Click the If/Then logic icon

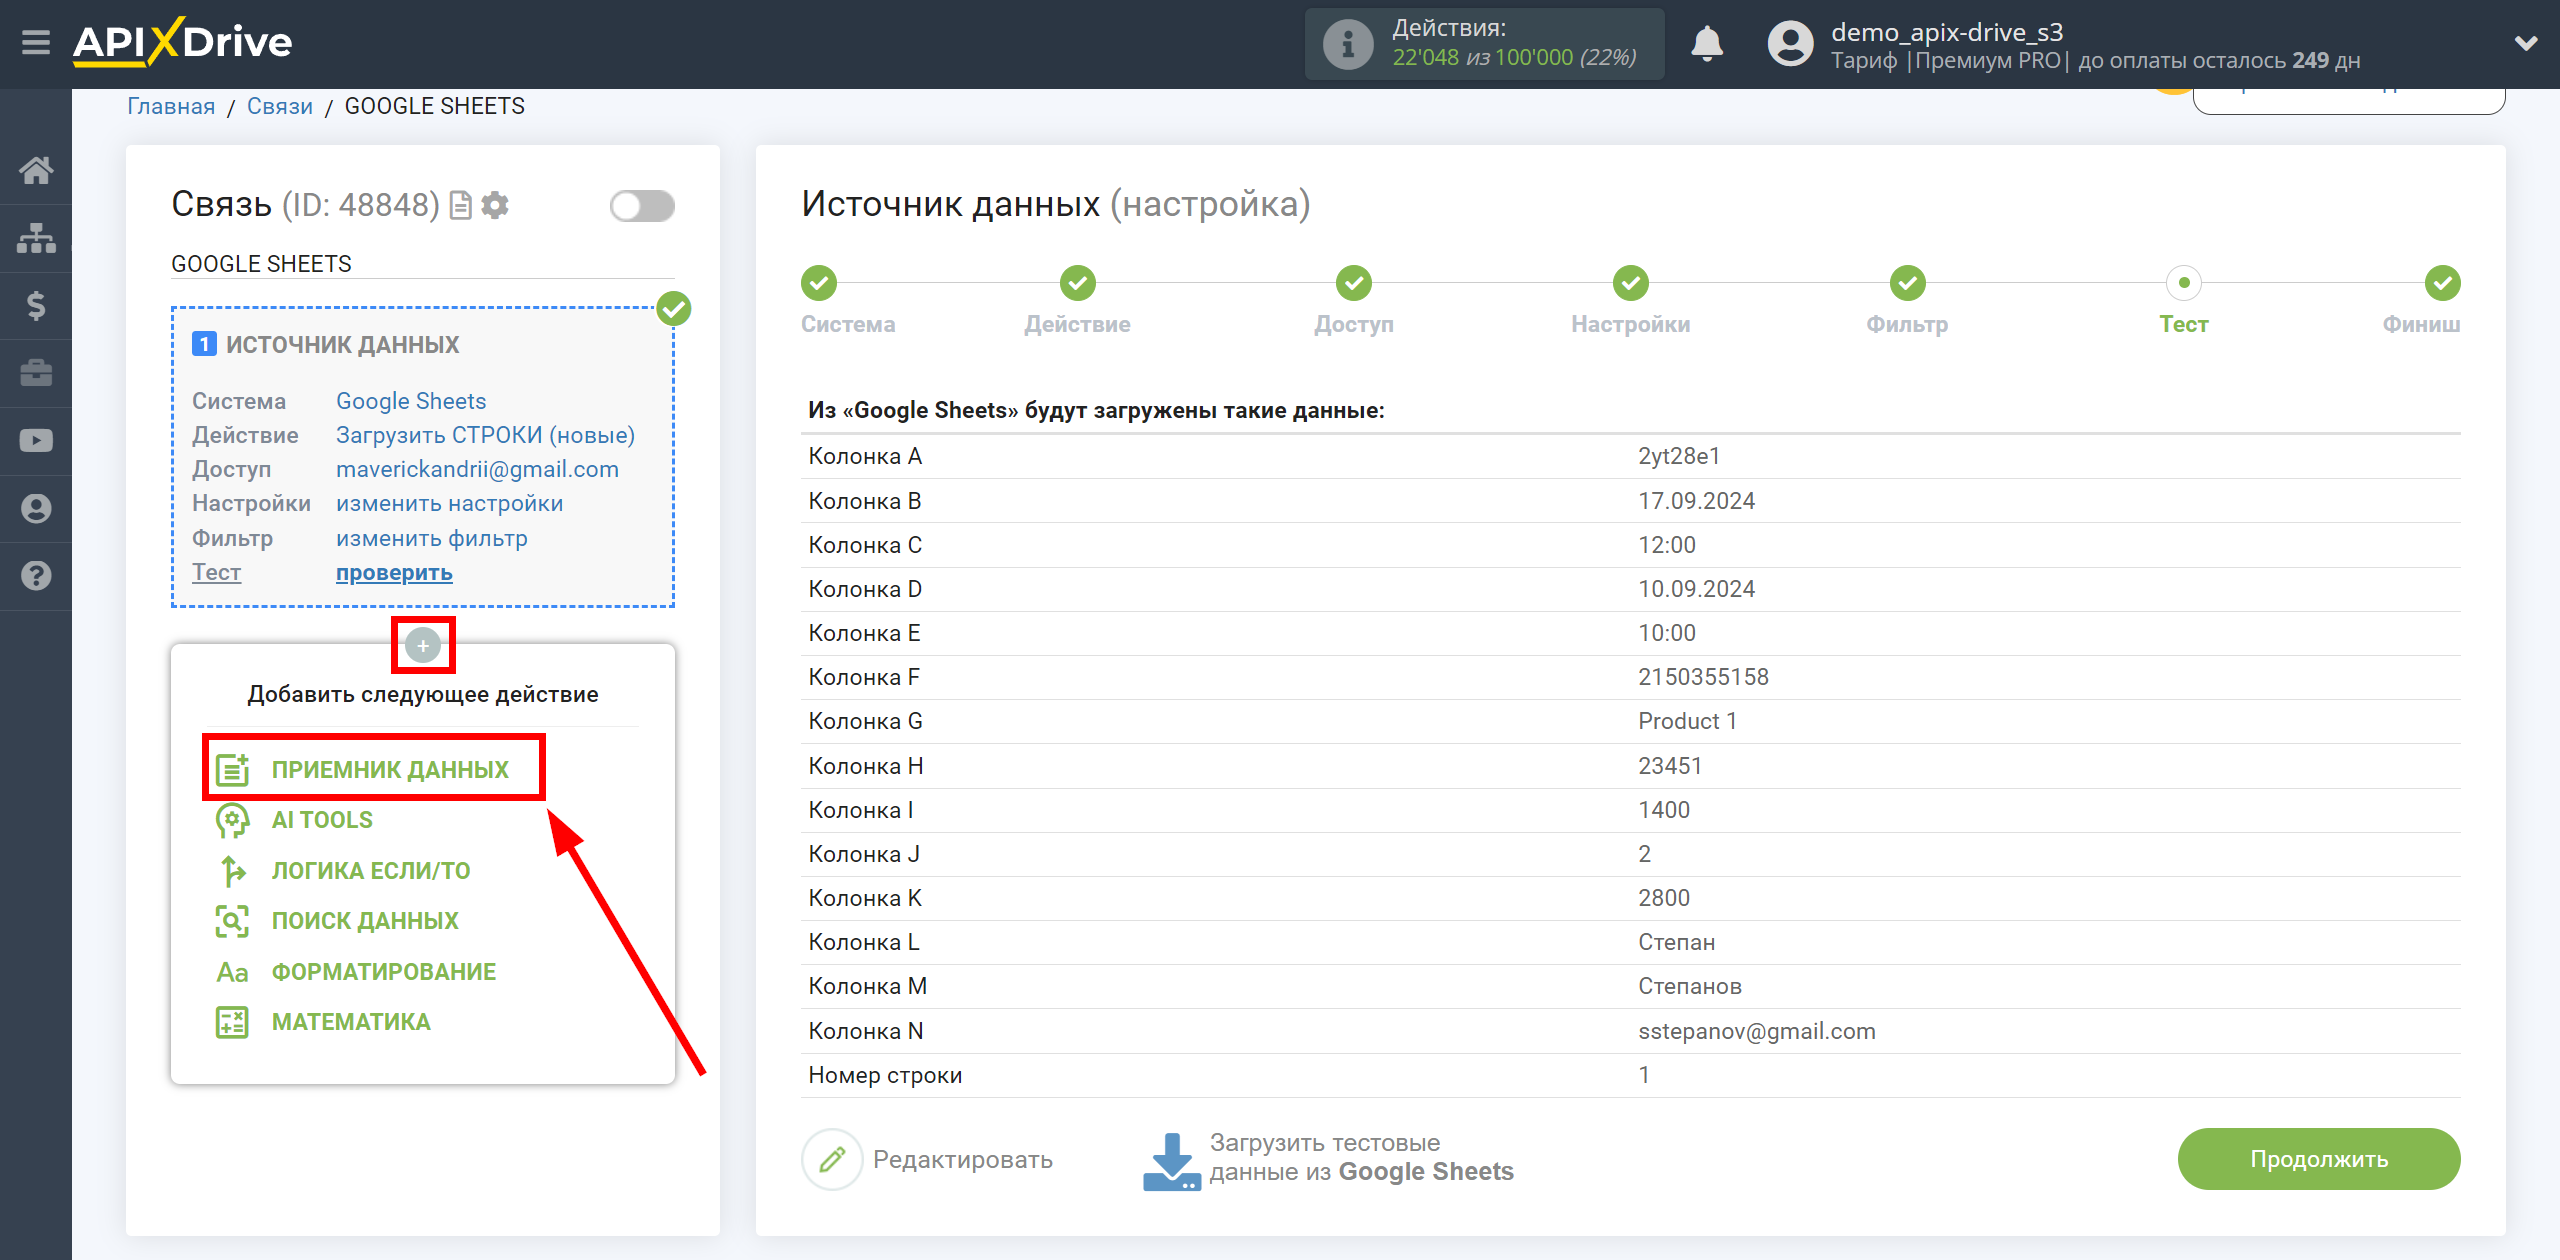232,871
